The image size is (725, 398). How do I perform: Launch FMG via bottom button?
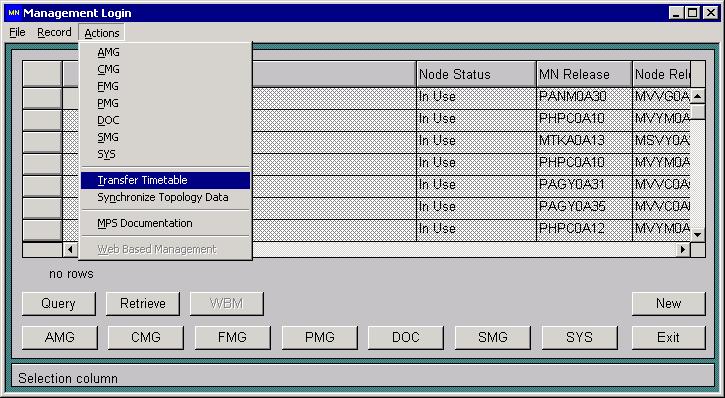click(x=233, y=337)
